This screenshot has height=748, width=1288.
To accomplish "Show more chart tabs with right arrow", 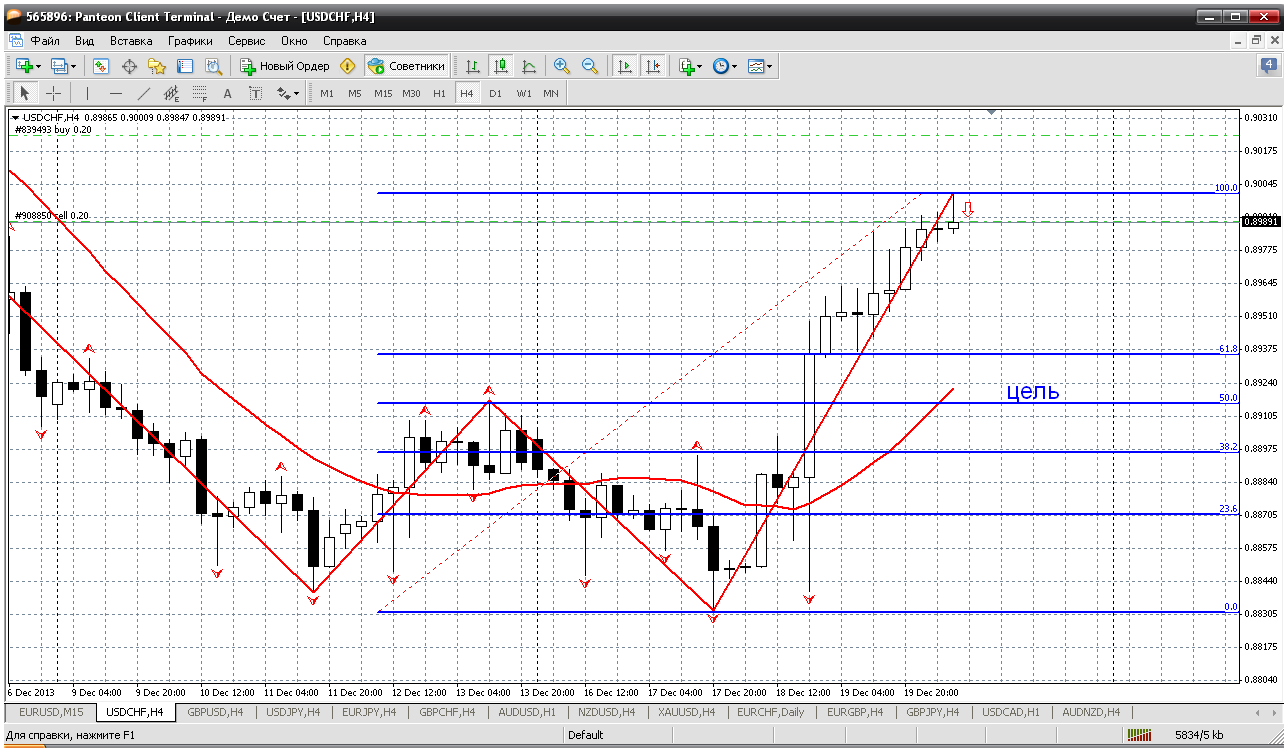I will 1274,712.
